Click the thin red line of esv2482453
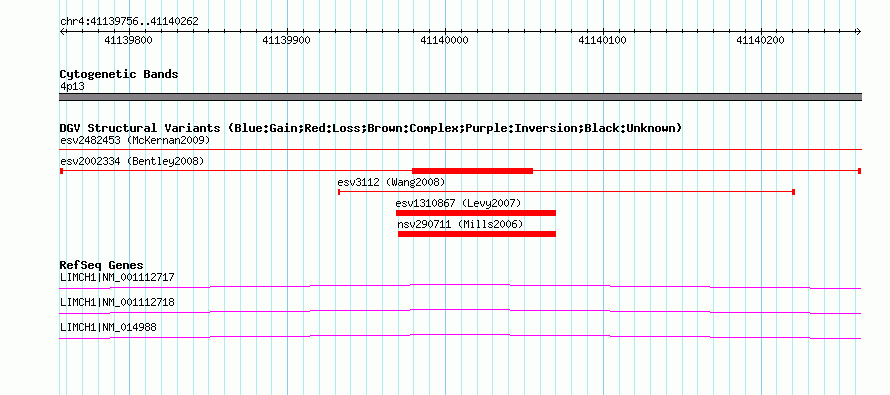Image resolution: width=890 pixels, height=395 pixels. pos(460,149)
